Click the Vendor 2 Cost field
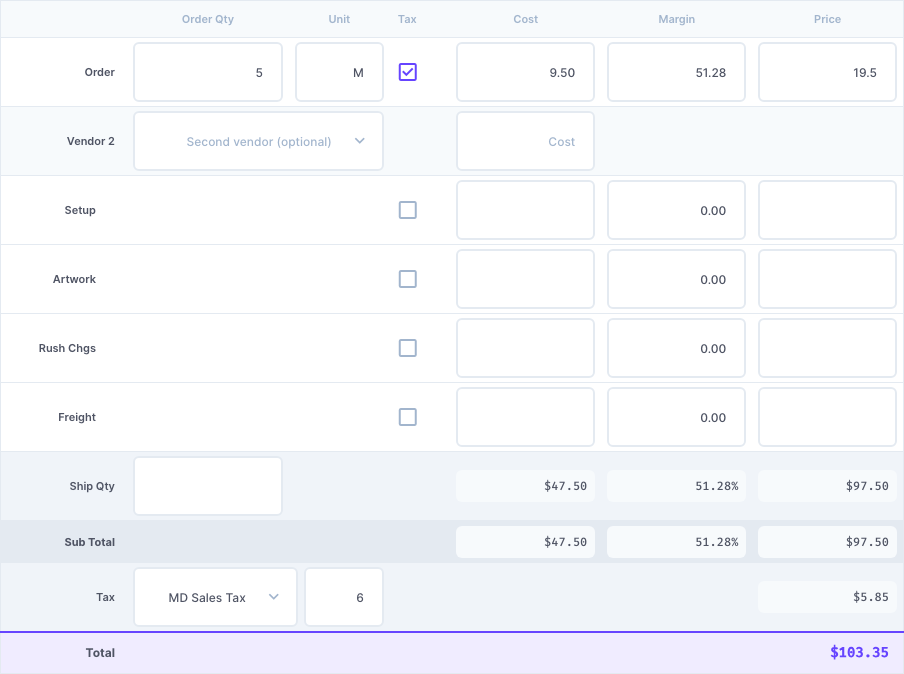The width and height of the screenshot is (904, 674). 525,141
